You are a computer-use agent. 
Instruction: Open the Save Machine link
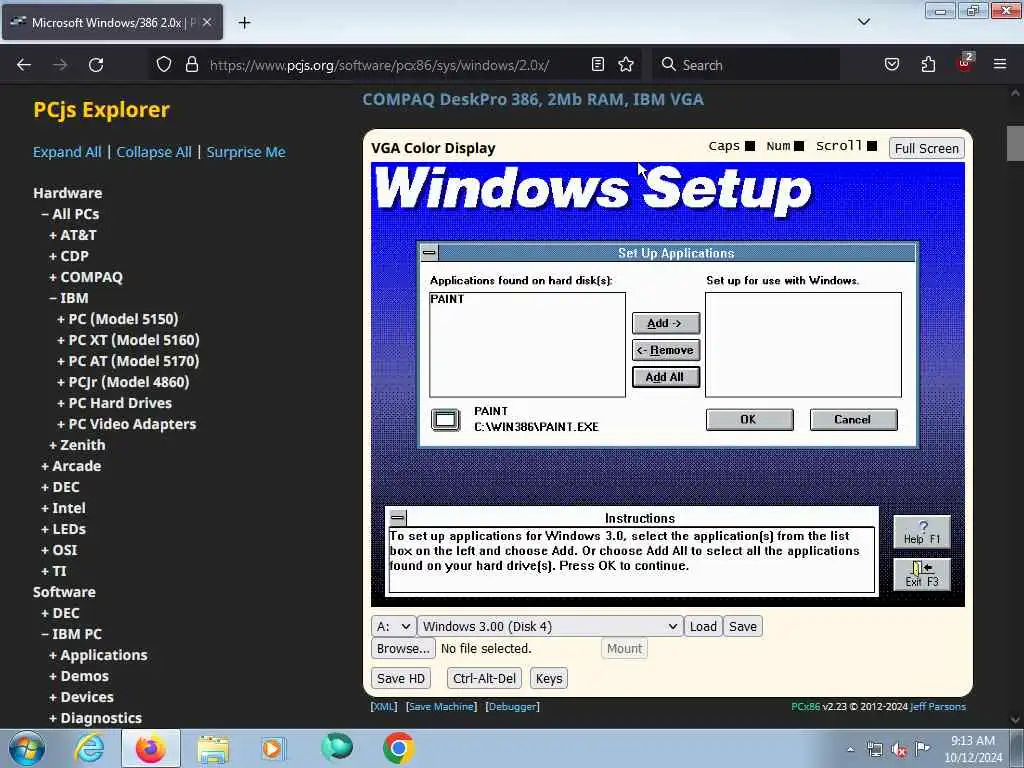441,707
